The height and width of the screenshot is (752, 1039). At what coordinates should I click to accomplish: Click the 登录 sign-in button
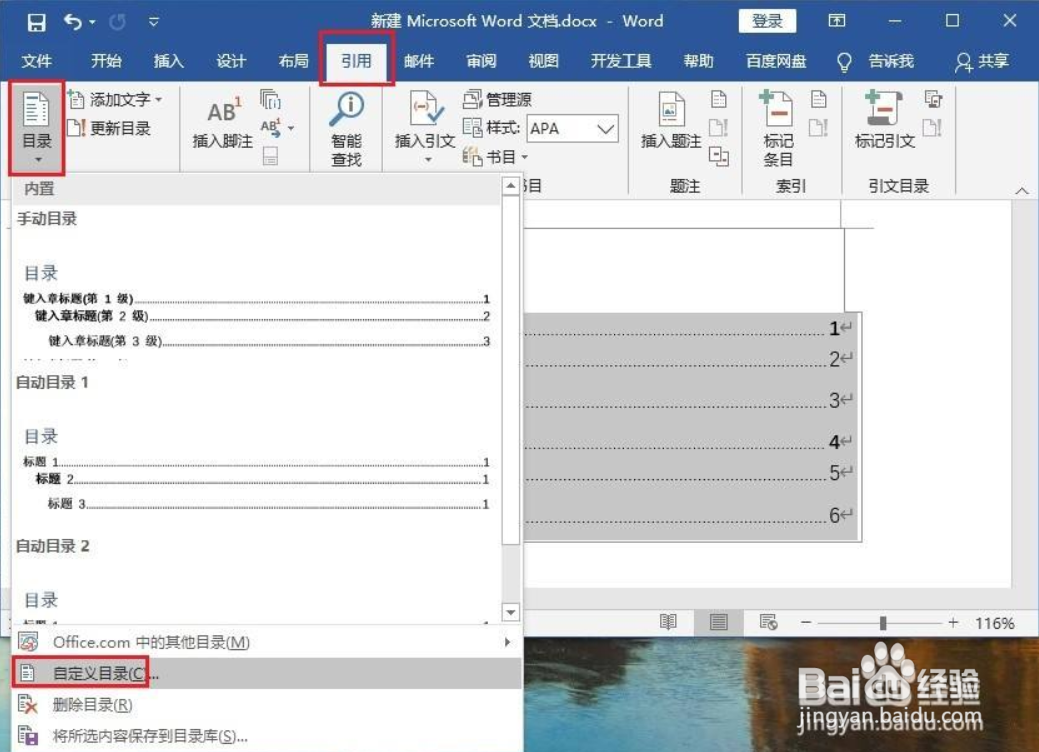click(767, 21)
